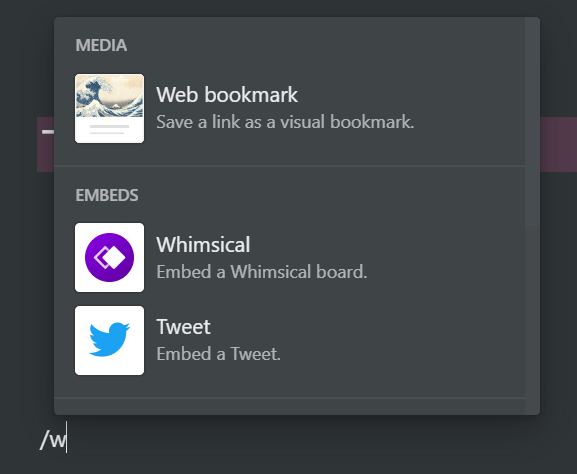Image resolution: width=577 pixels, height=474 pixels.
Task: Click 'Embed a Whimsical board.' description
Action: [x=262, y=272]
